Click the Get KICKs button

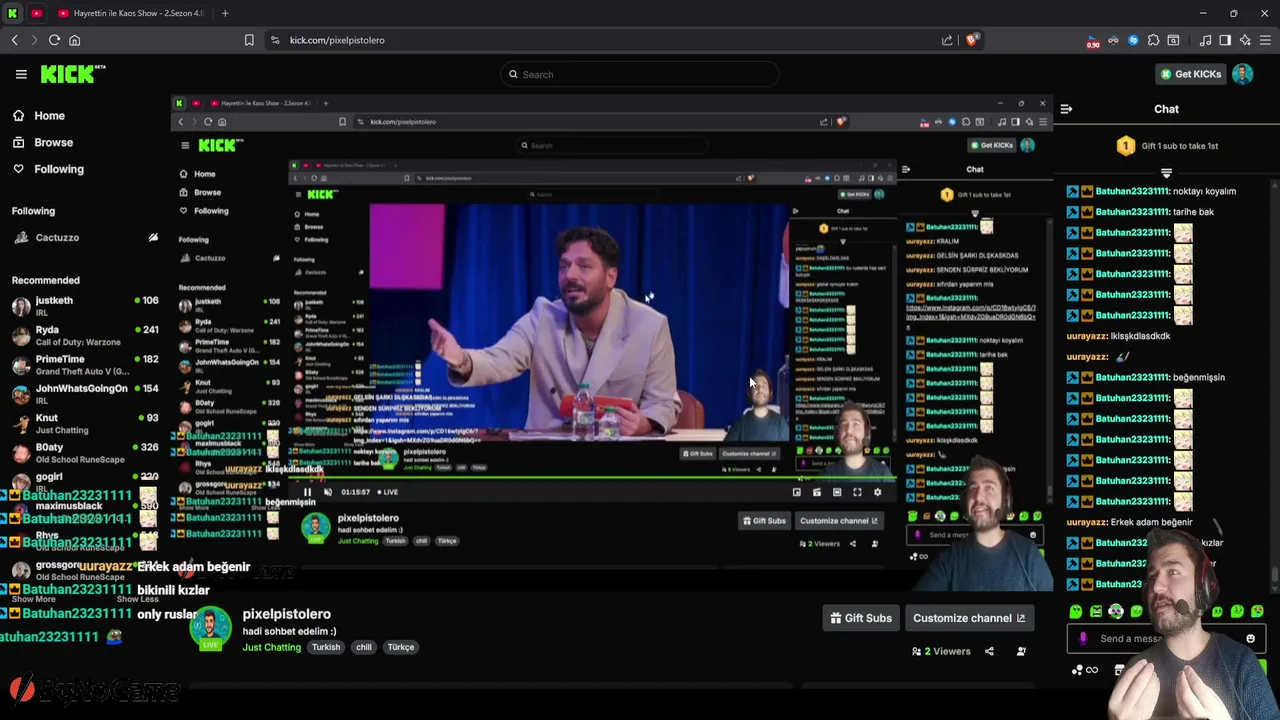point(1189,74)
